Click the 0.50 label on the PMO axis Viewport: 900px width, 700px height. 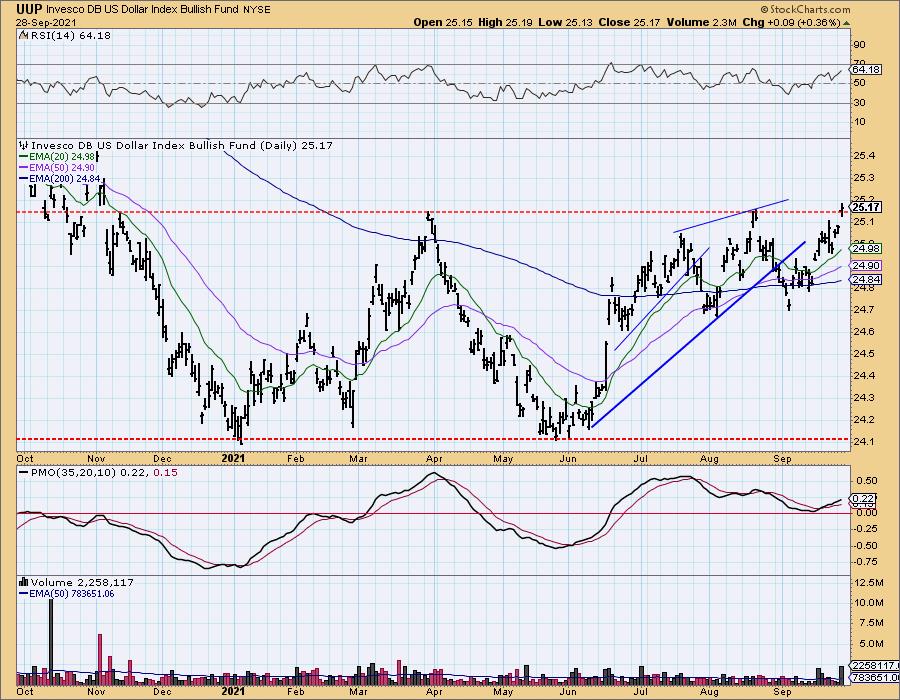tap(869, 480)
